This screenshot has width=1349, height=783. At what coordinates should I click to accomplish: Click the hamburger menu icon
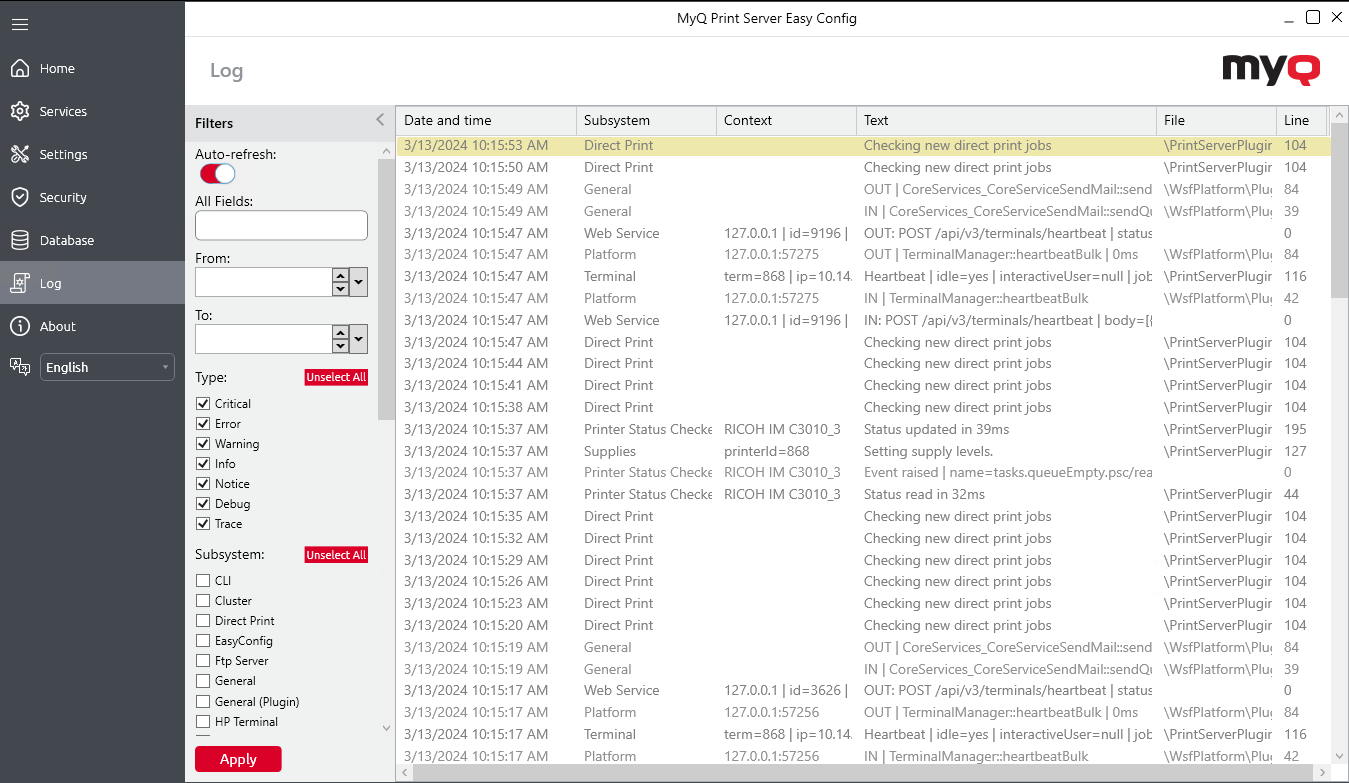pos(20,25)
